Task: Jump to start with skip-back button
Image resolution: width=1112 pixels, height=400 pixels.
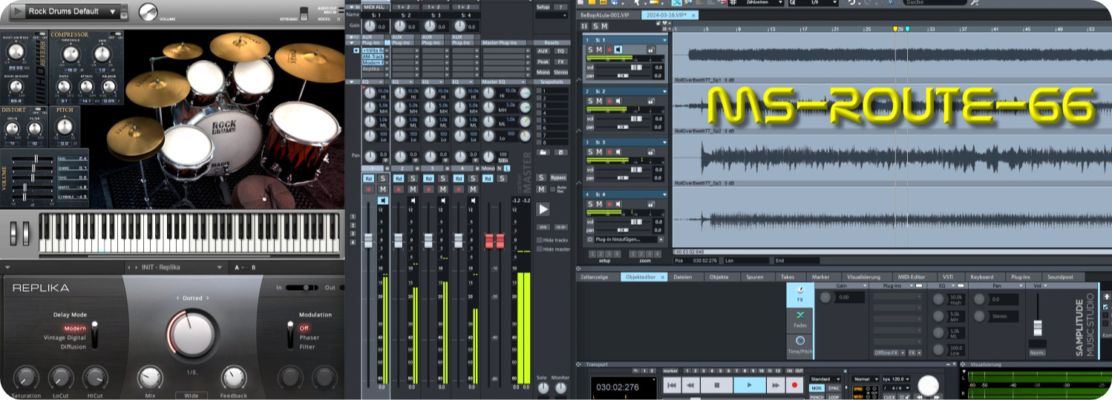Action: pyautogui.click(x=674, y=385)
